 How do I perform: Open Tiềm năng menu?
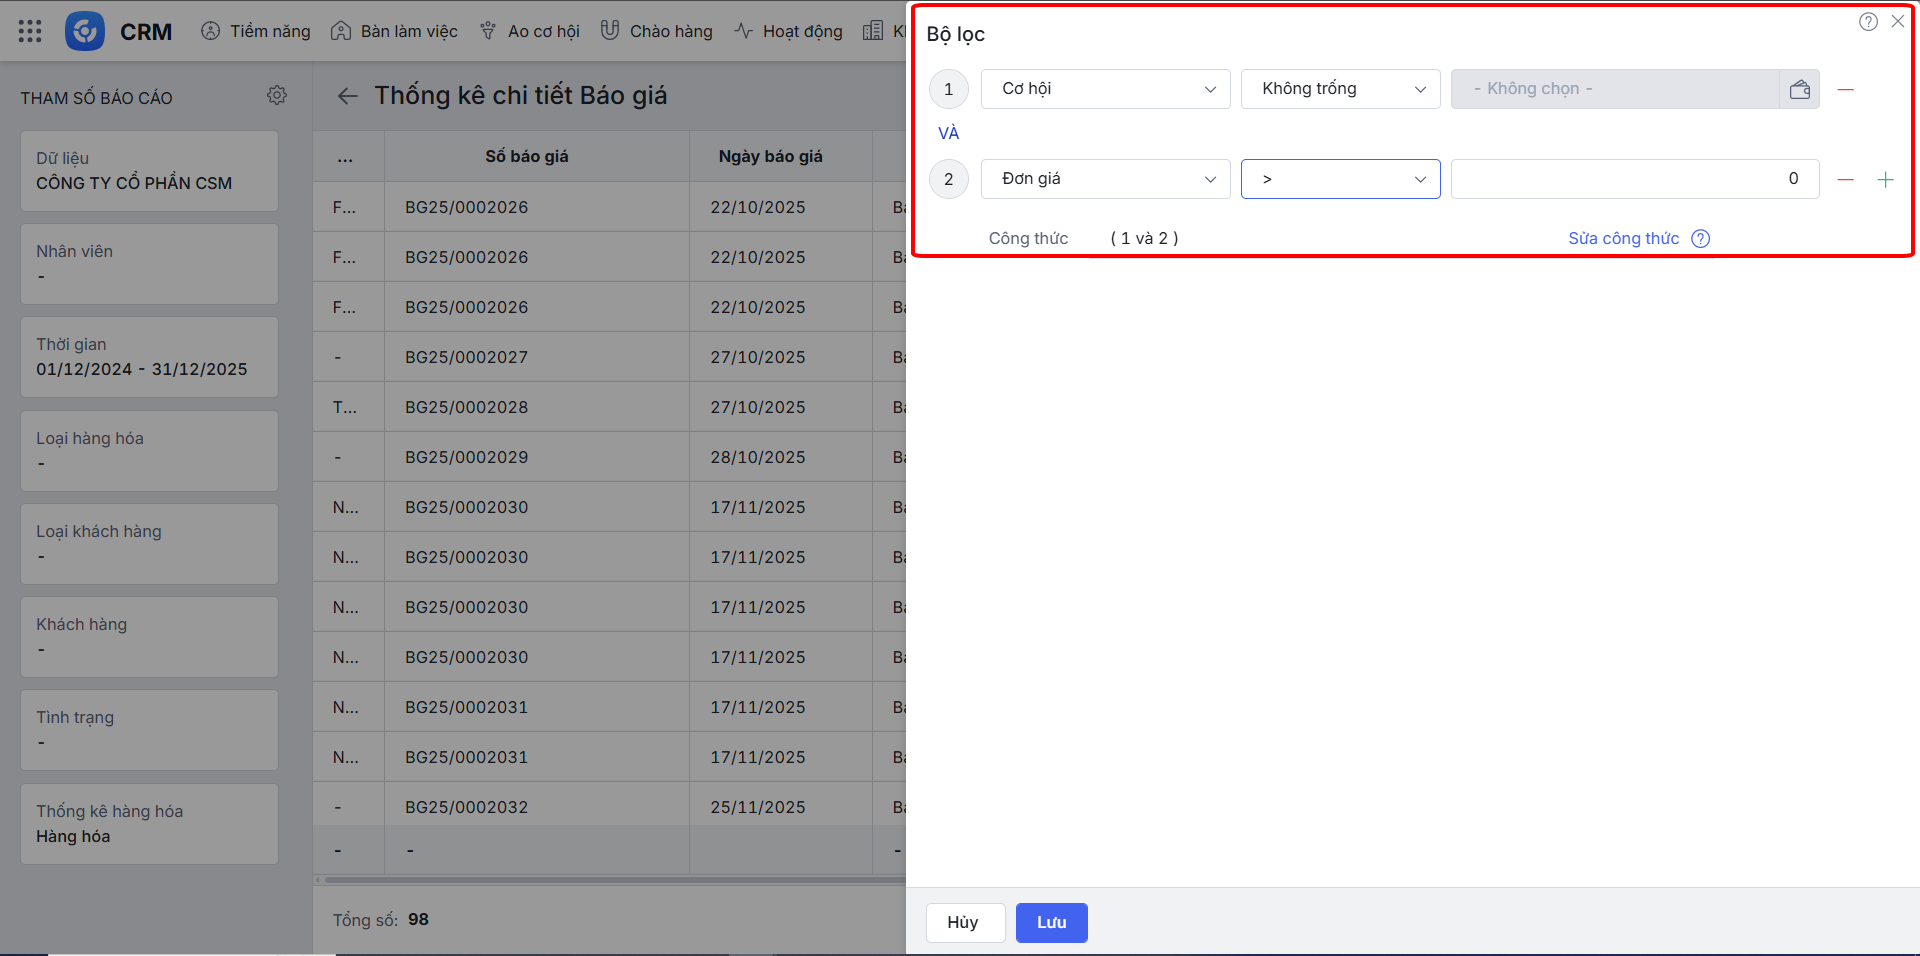[256, 31]
